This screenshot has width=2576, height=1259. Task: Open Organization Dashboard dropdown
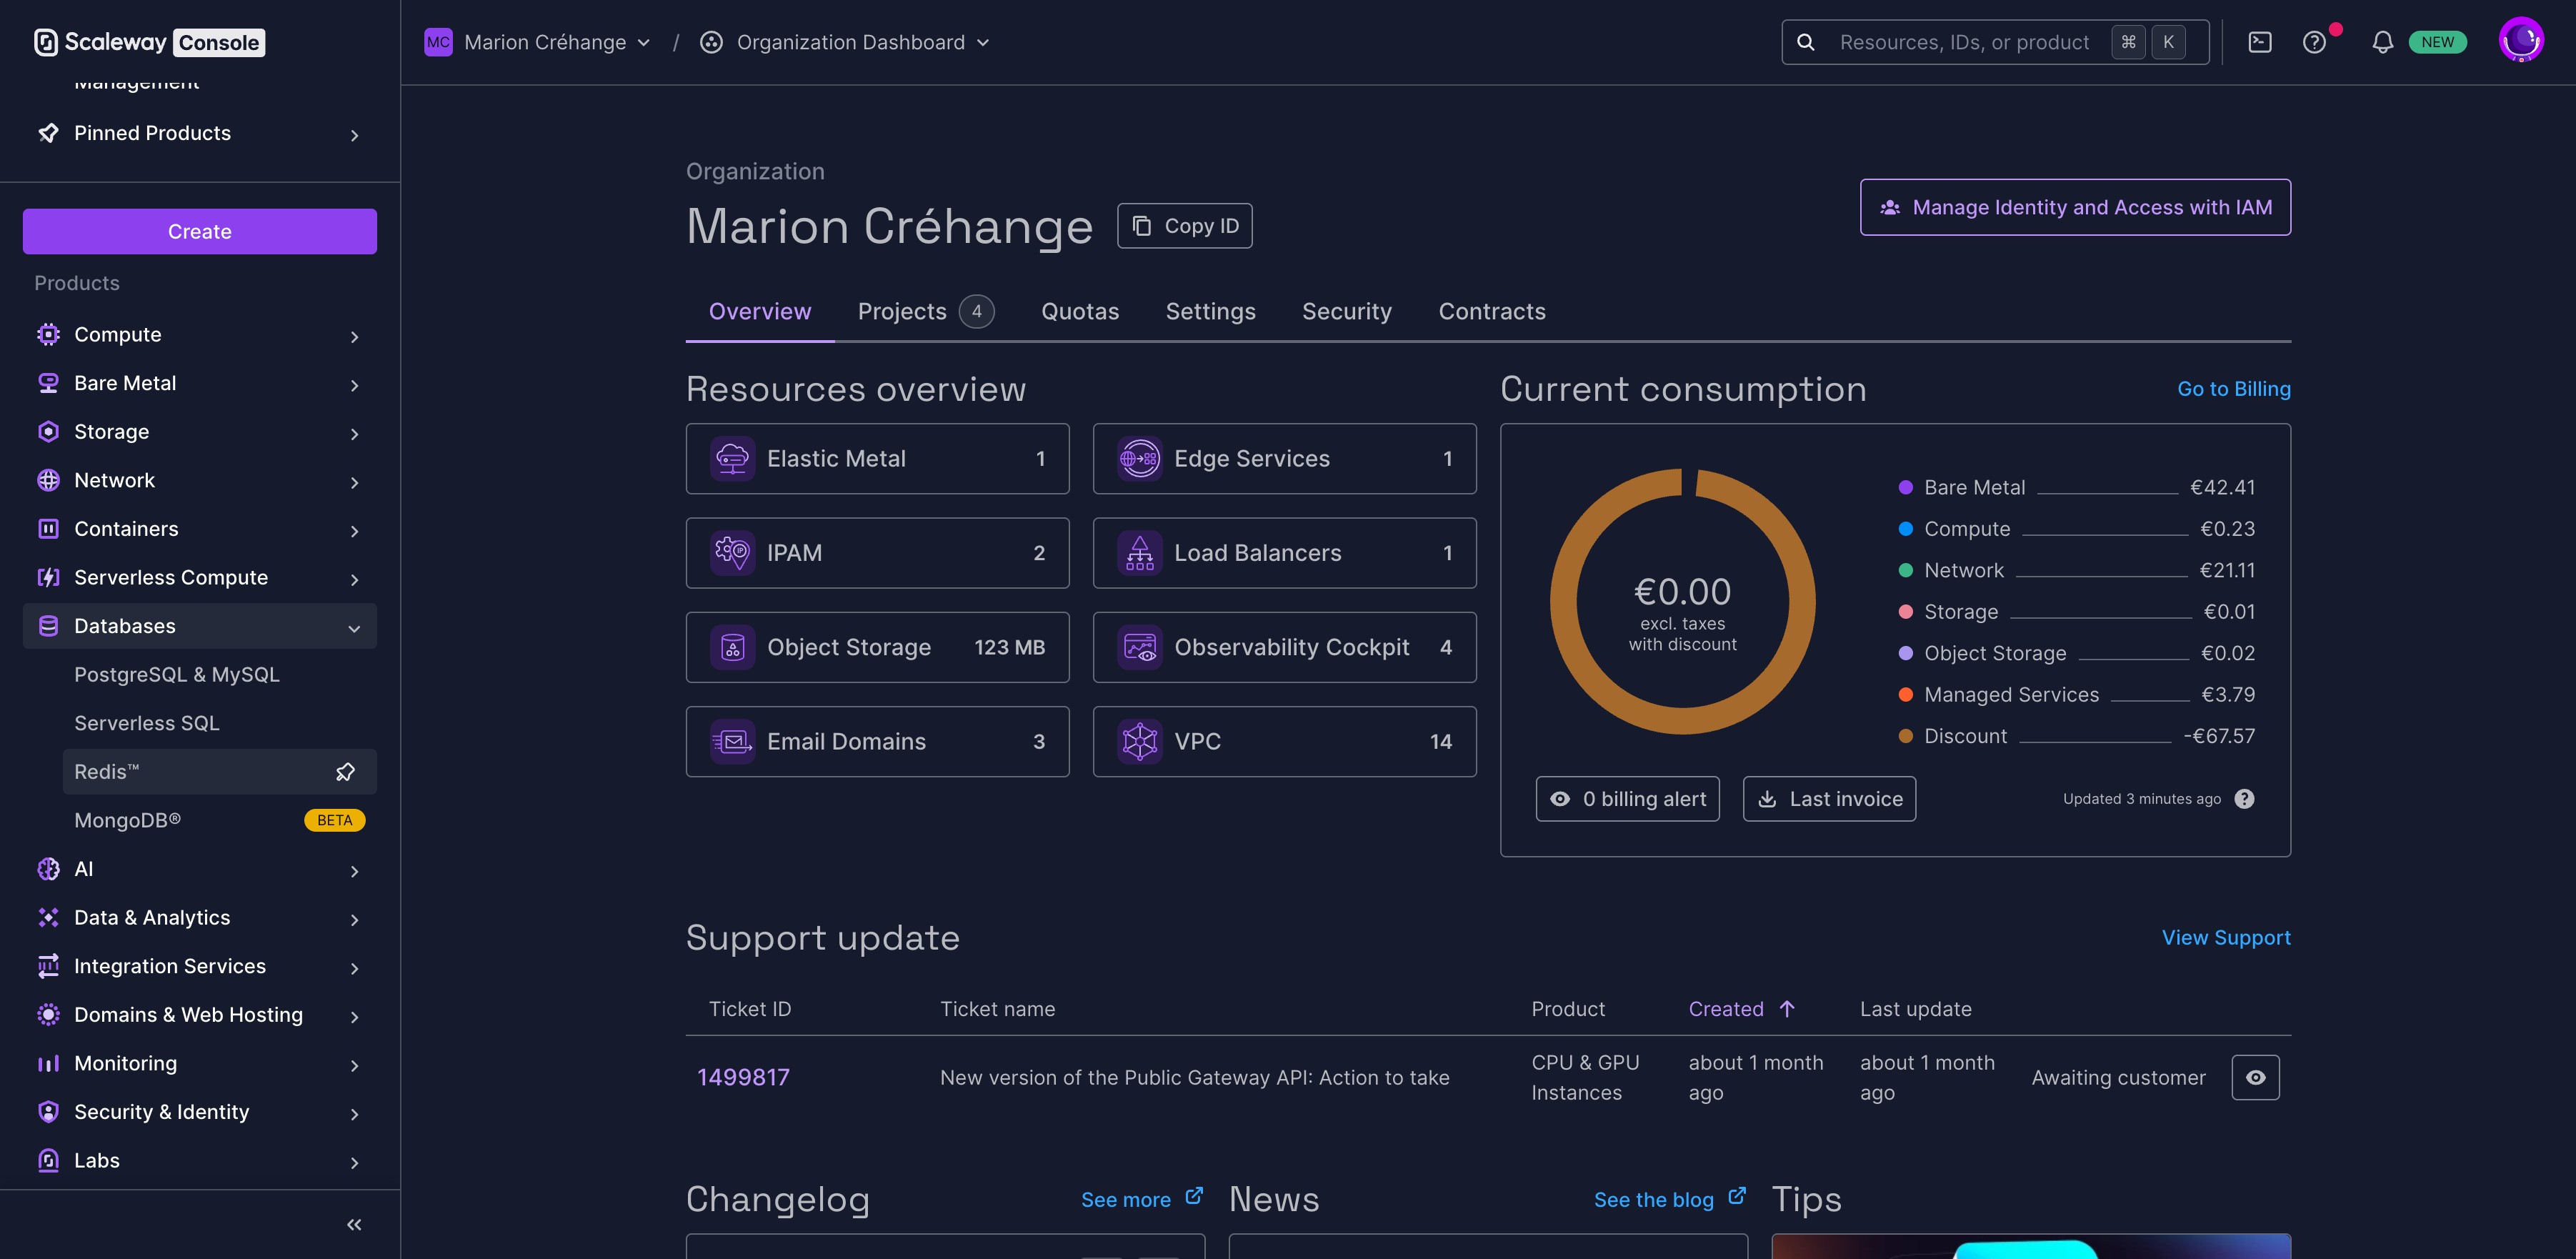[x=845, y=42]
